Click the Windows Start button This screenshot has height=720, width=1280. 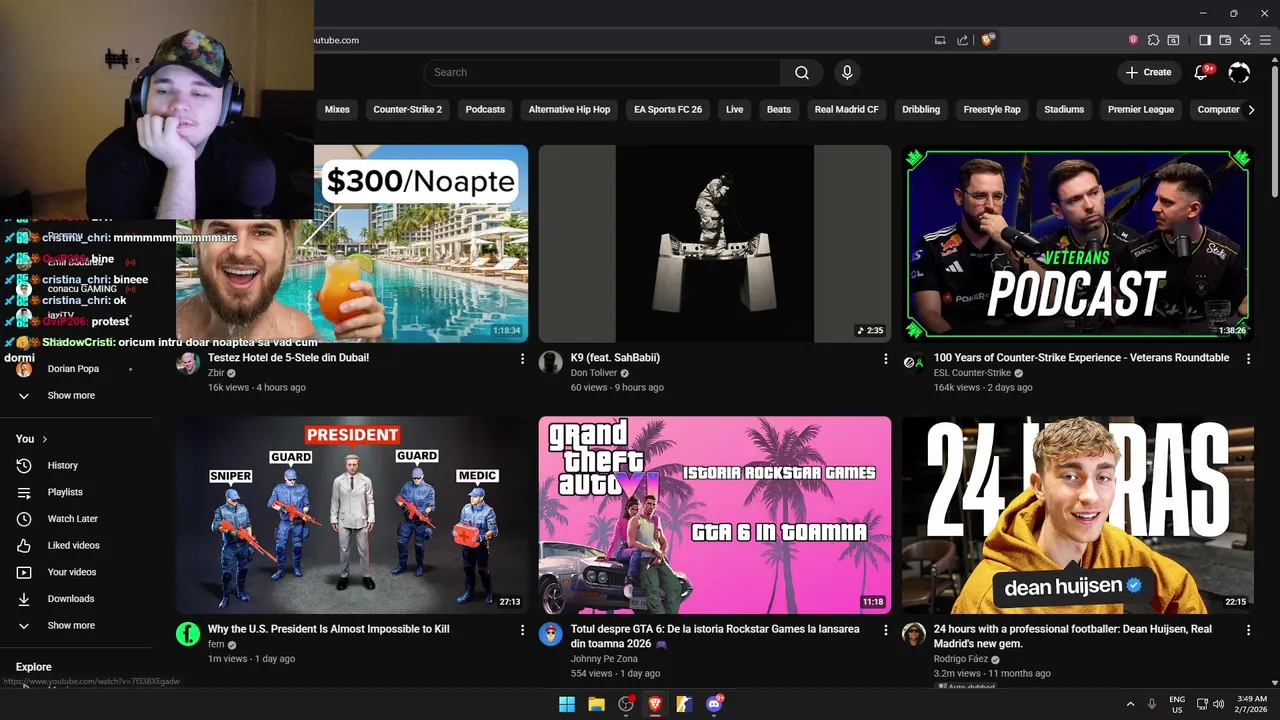tap(567, 704)
